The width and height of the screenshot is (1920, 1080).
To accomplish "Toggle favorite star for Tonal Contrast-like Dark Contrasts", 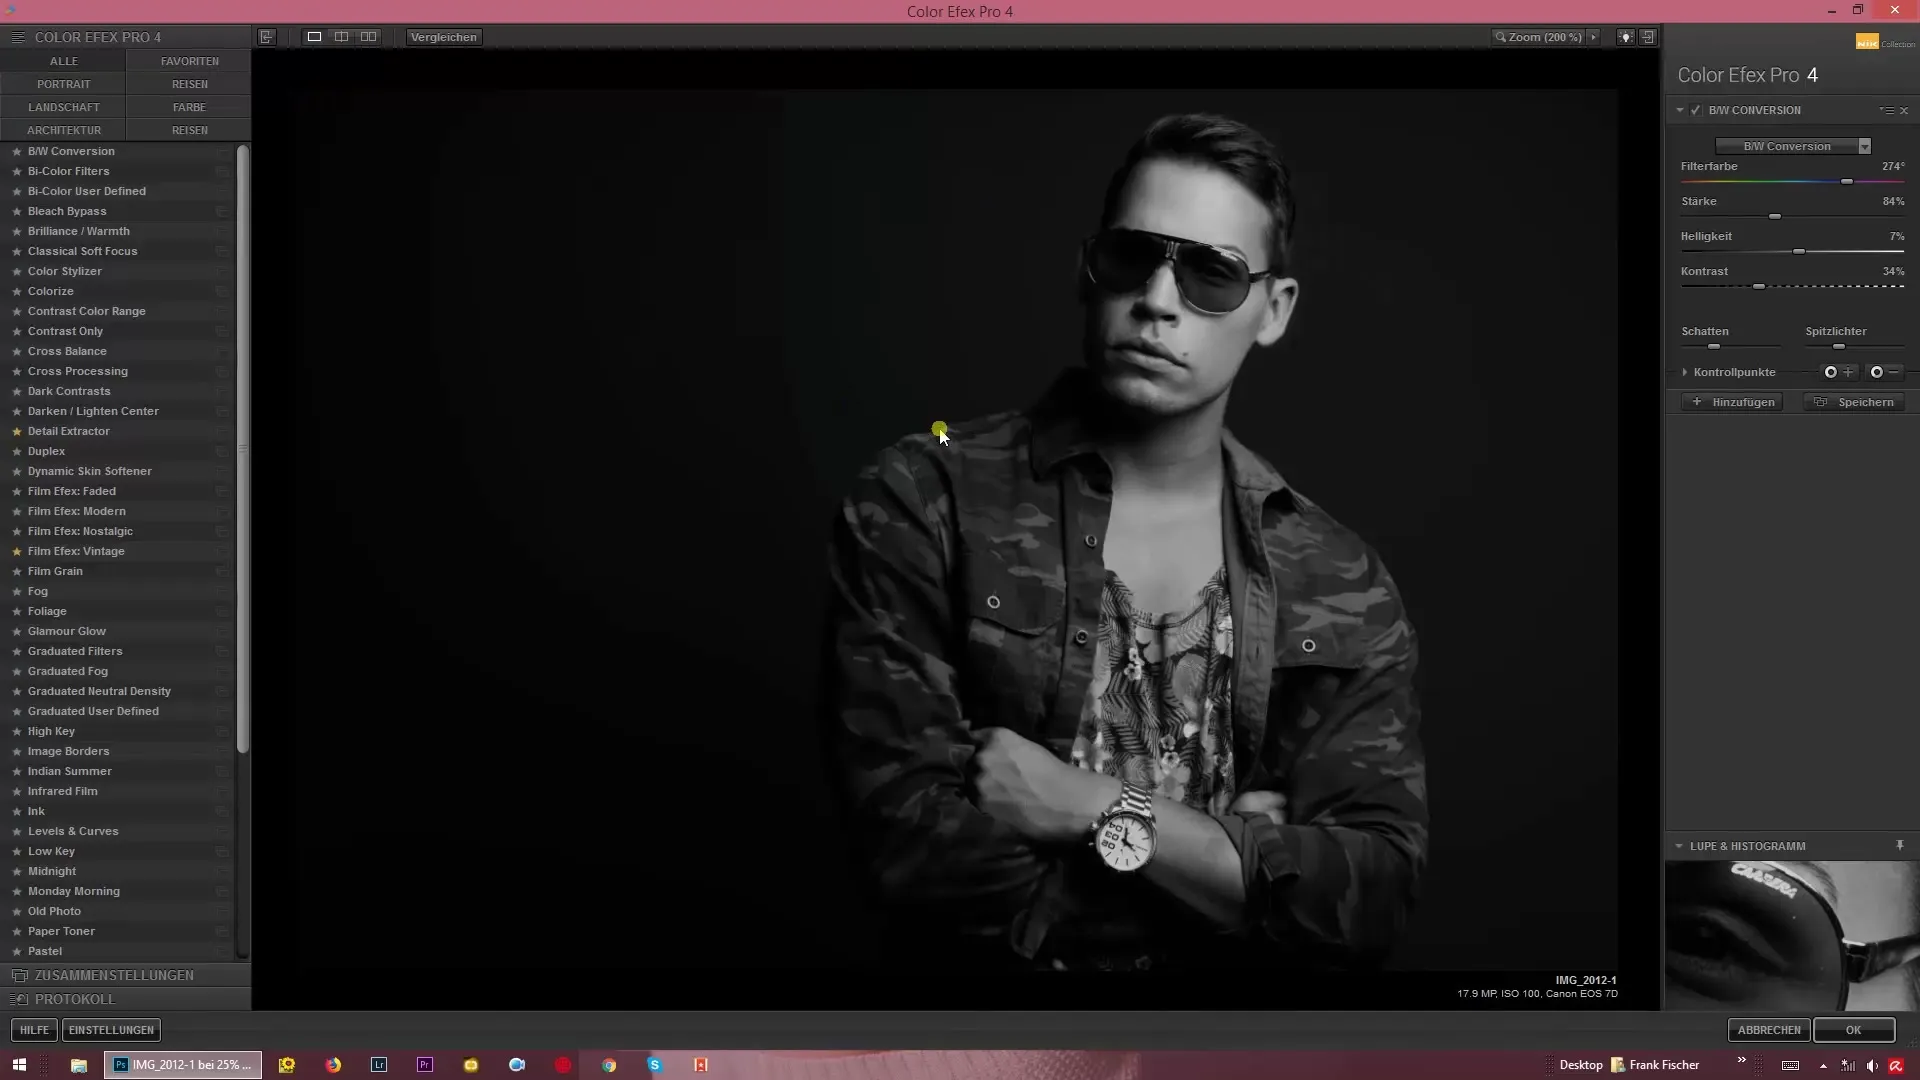I will click(x=16, y=391).
